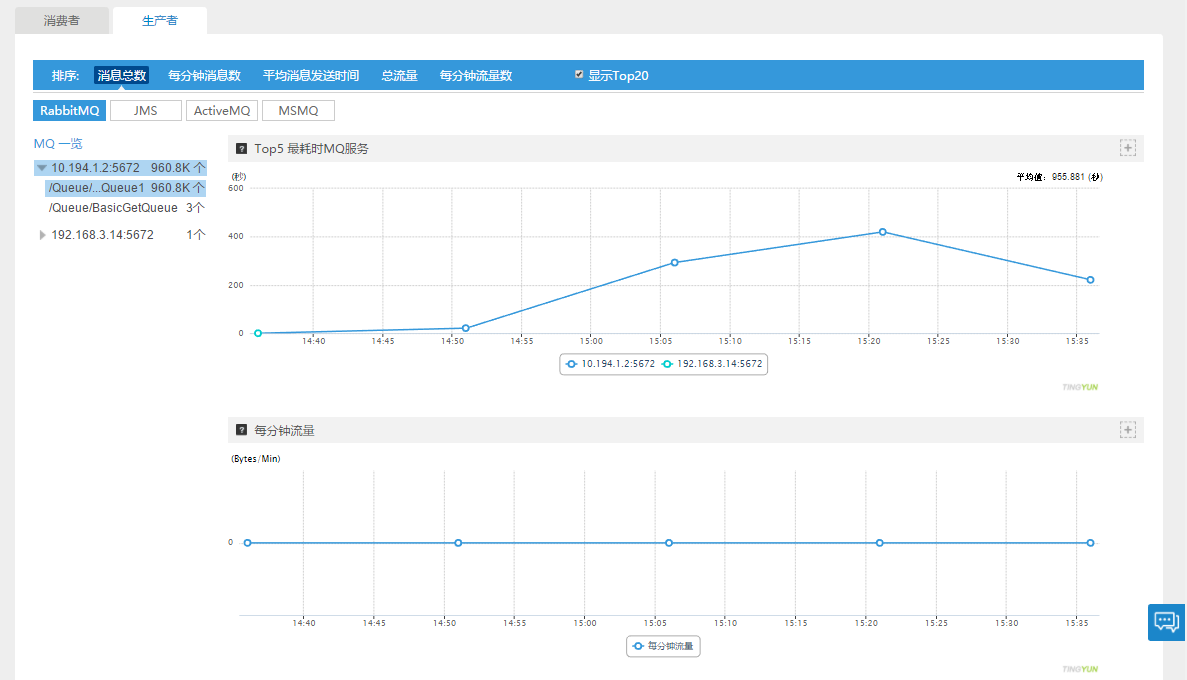Click the 14:50 data point in Top5 chart
The image size is (1187, 680).
466,328
